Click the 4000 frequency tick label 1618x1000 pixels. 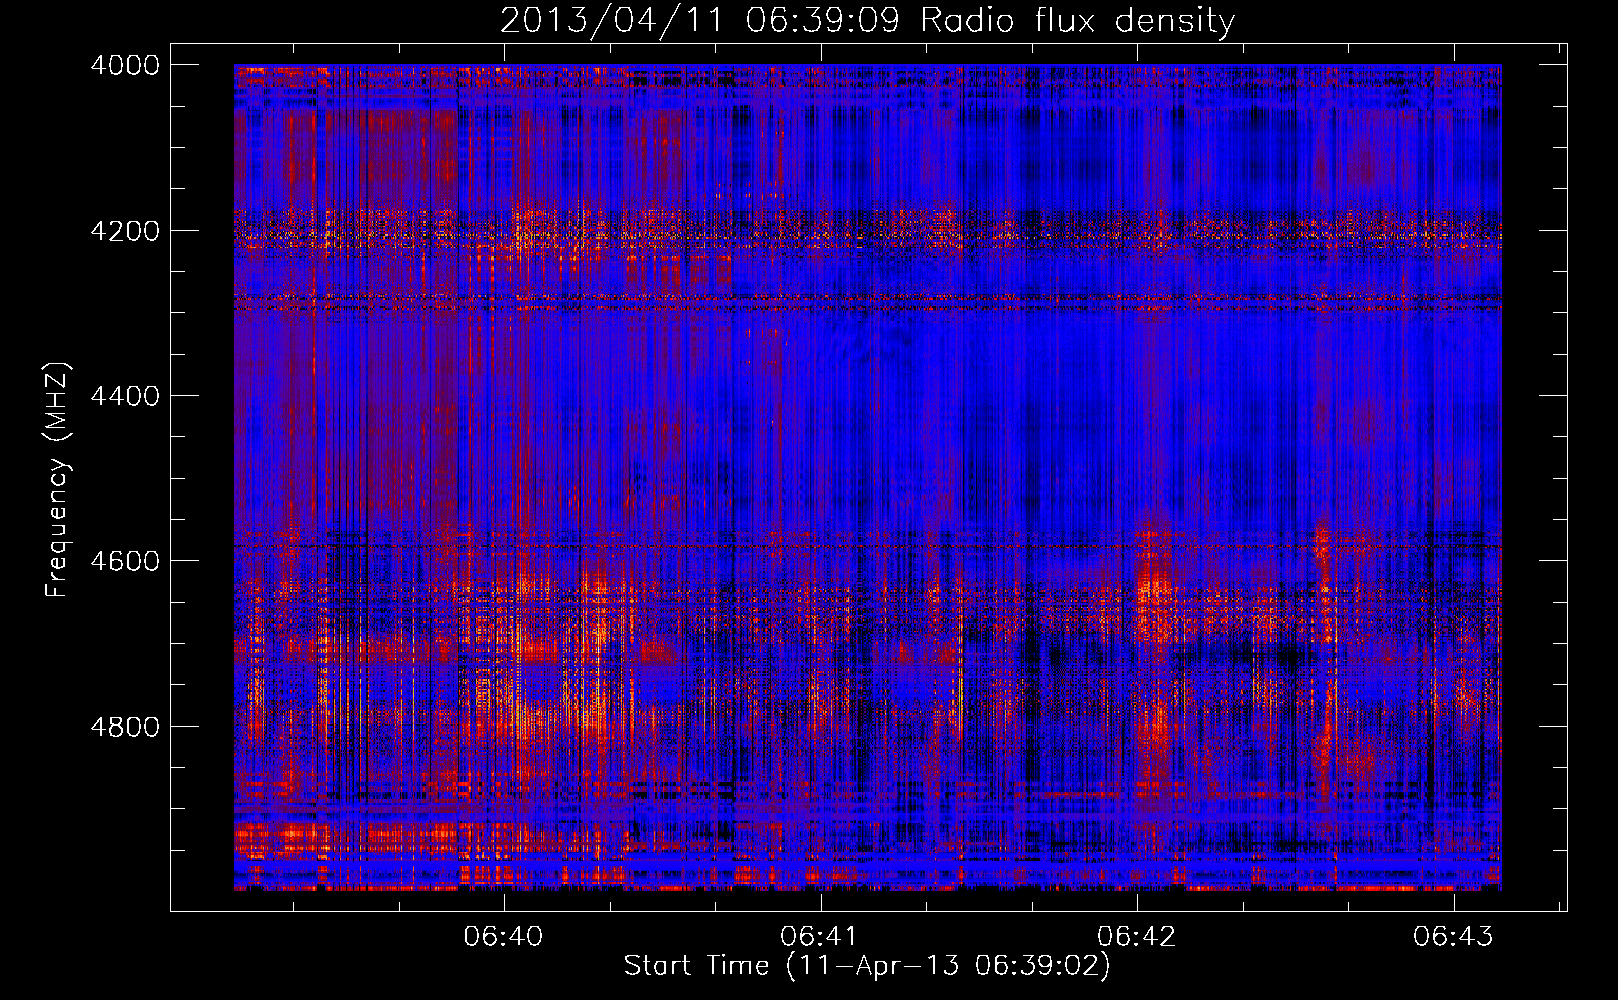coord(125,65)
